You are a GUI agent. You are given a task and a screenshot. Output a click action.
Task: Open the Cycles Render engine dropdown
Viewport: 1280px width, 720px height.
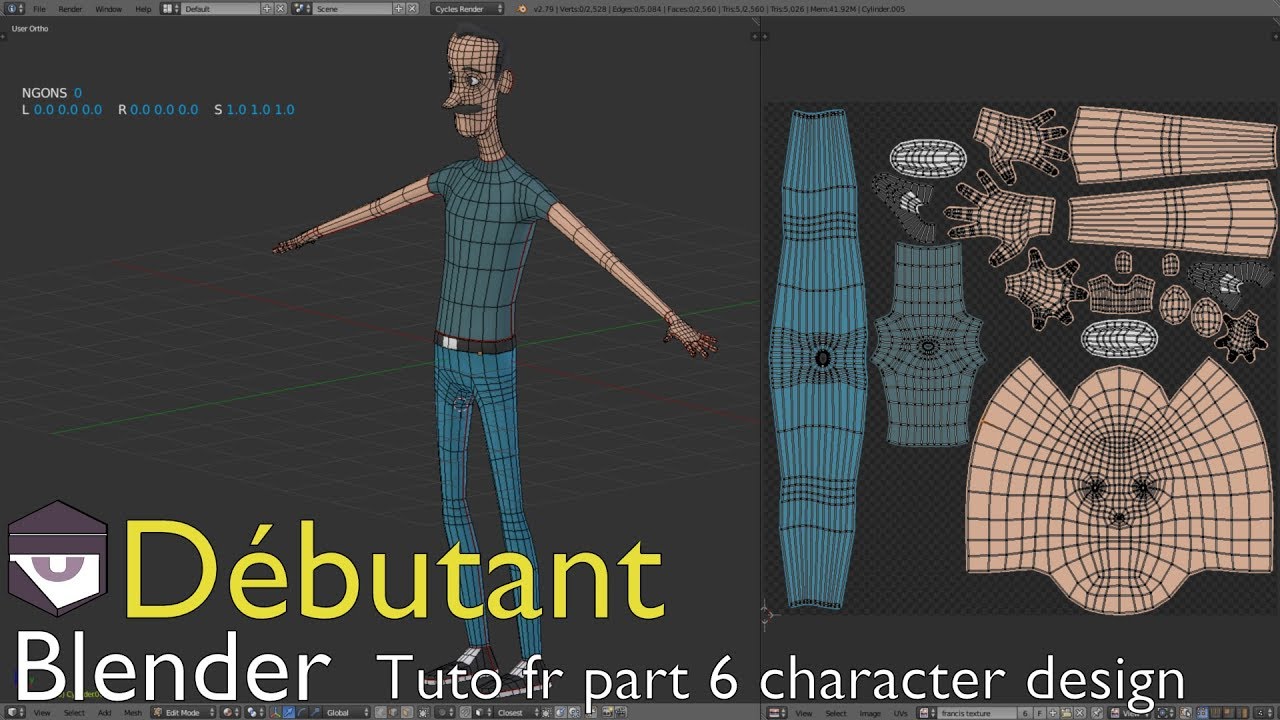pyautogui.click(x=468, y=9)
